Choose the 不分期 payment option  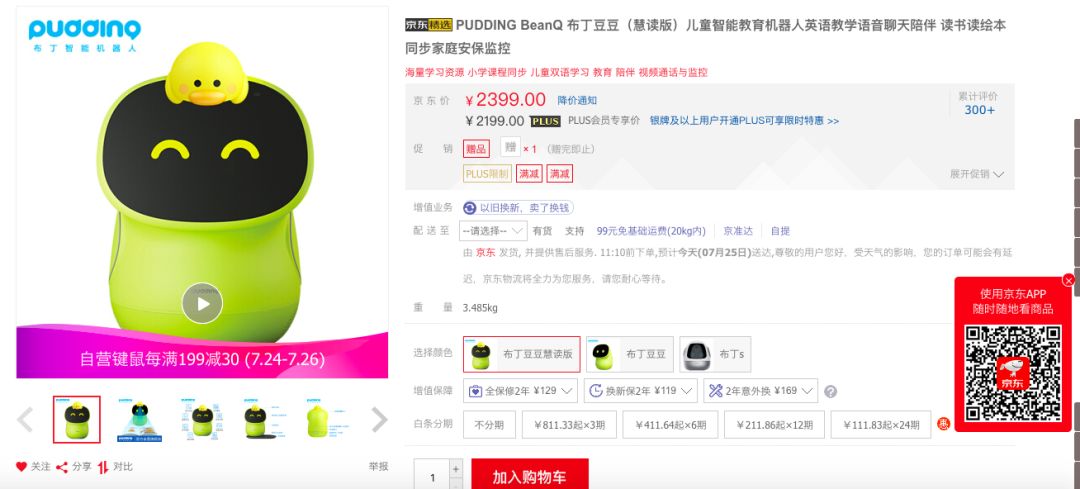[489, 425]
